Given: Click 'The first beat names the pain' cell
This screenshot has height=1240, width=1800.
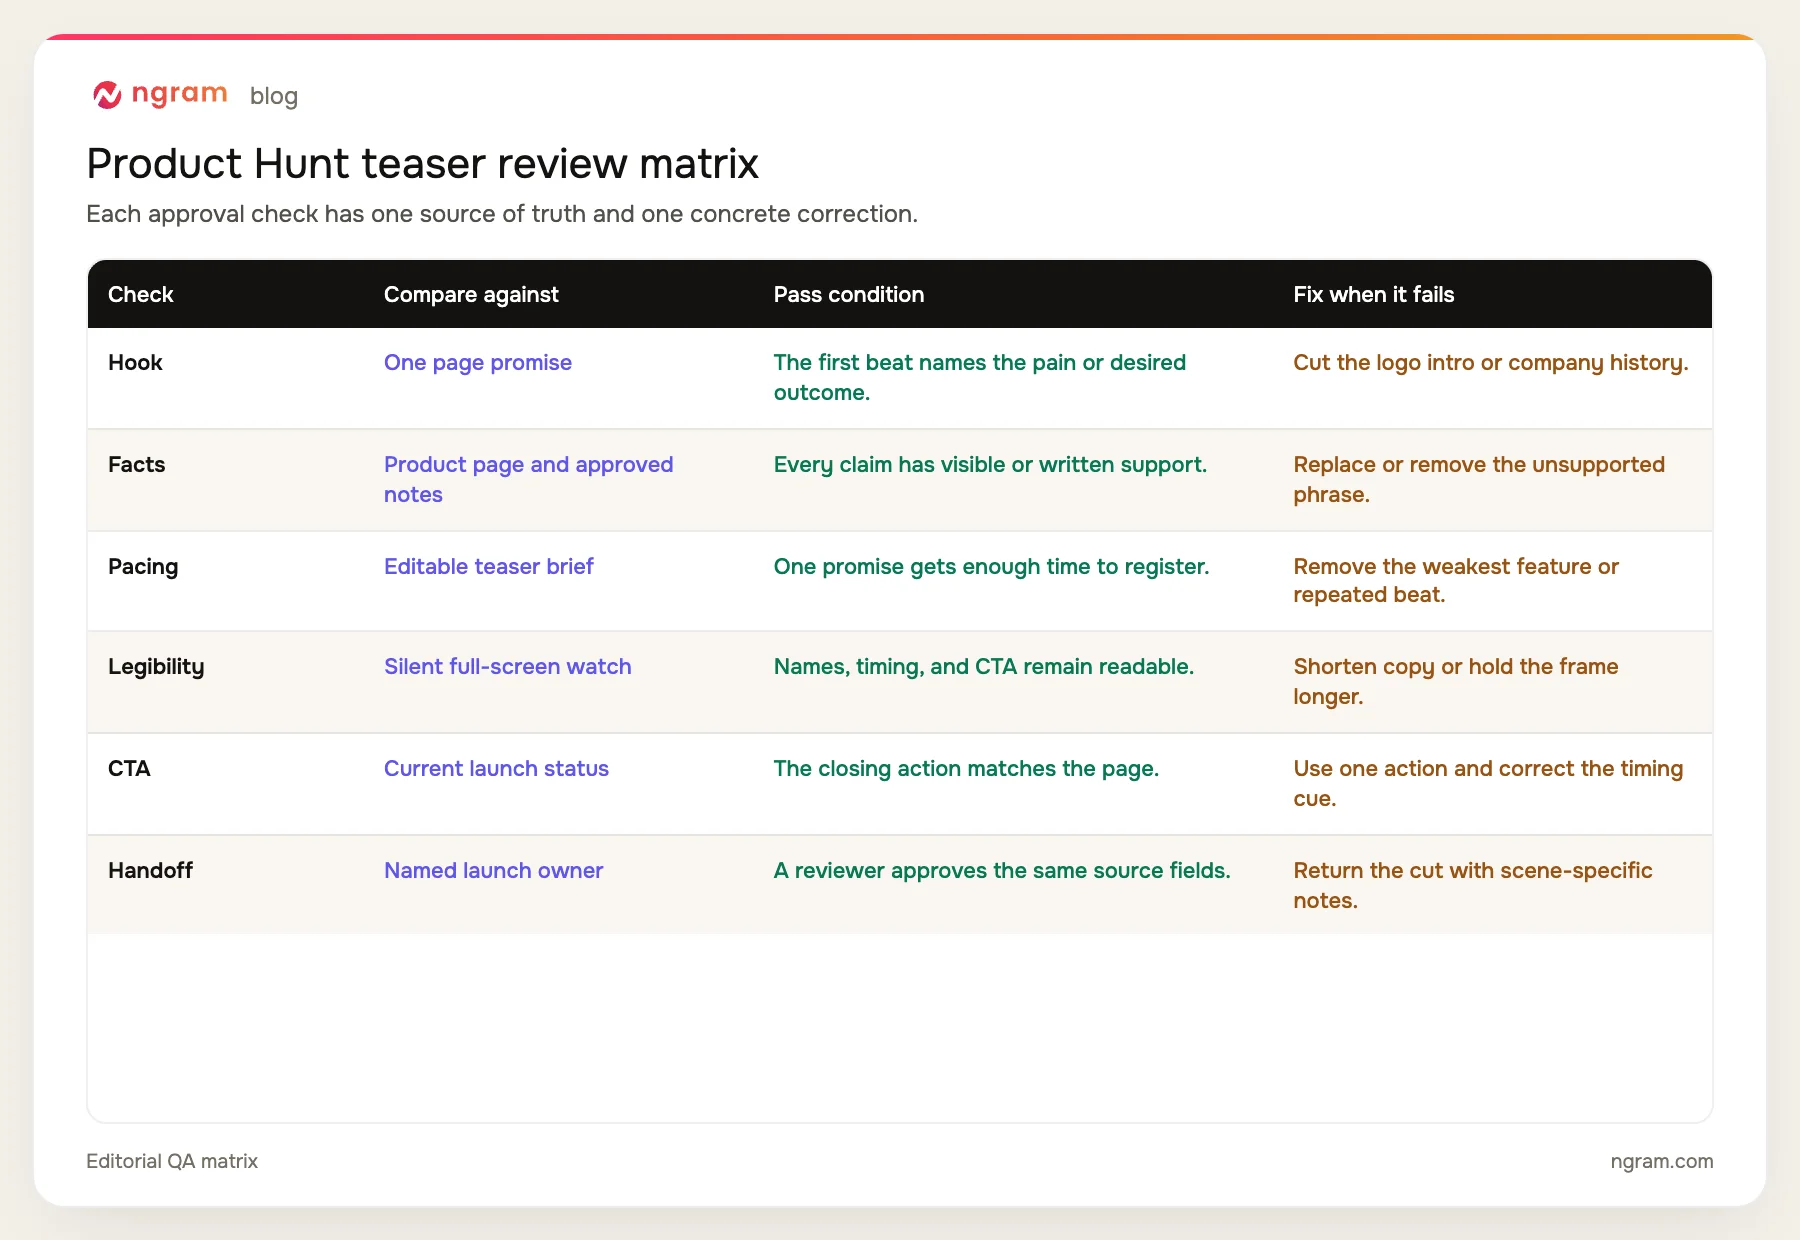Looking at the screenshot, I should point(980,377).
